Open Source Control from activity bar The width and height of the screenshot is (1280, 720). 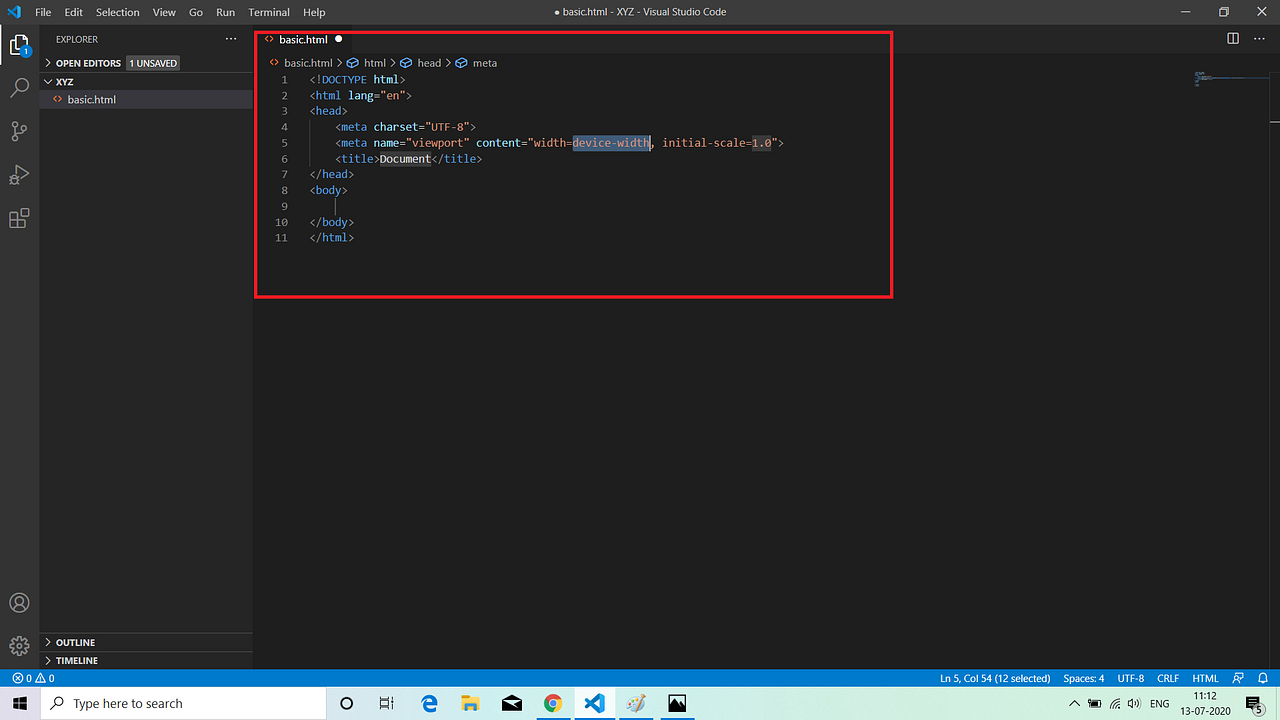19,131
